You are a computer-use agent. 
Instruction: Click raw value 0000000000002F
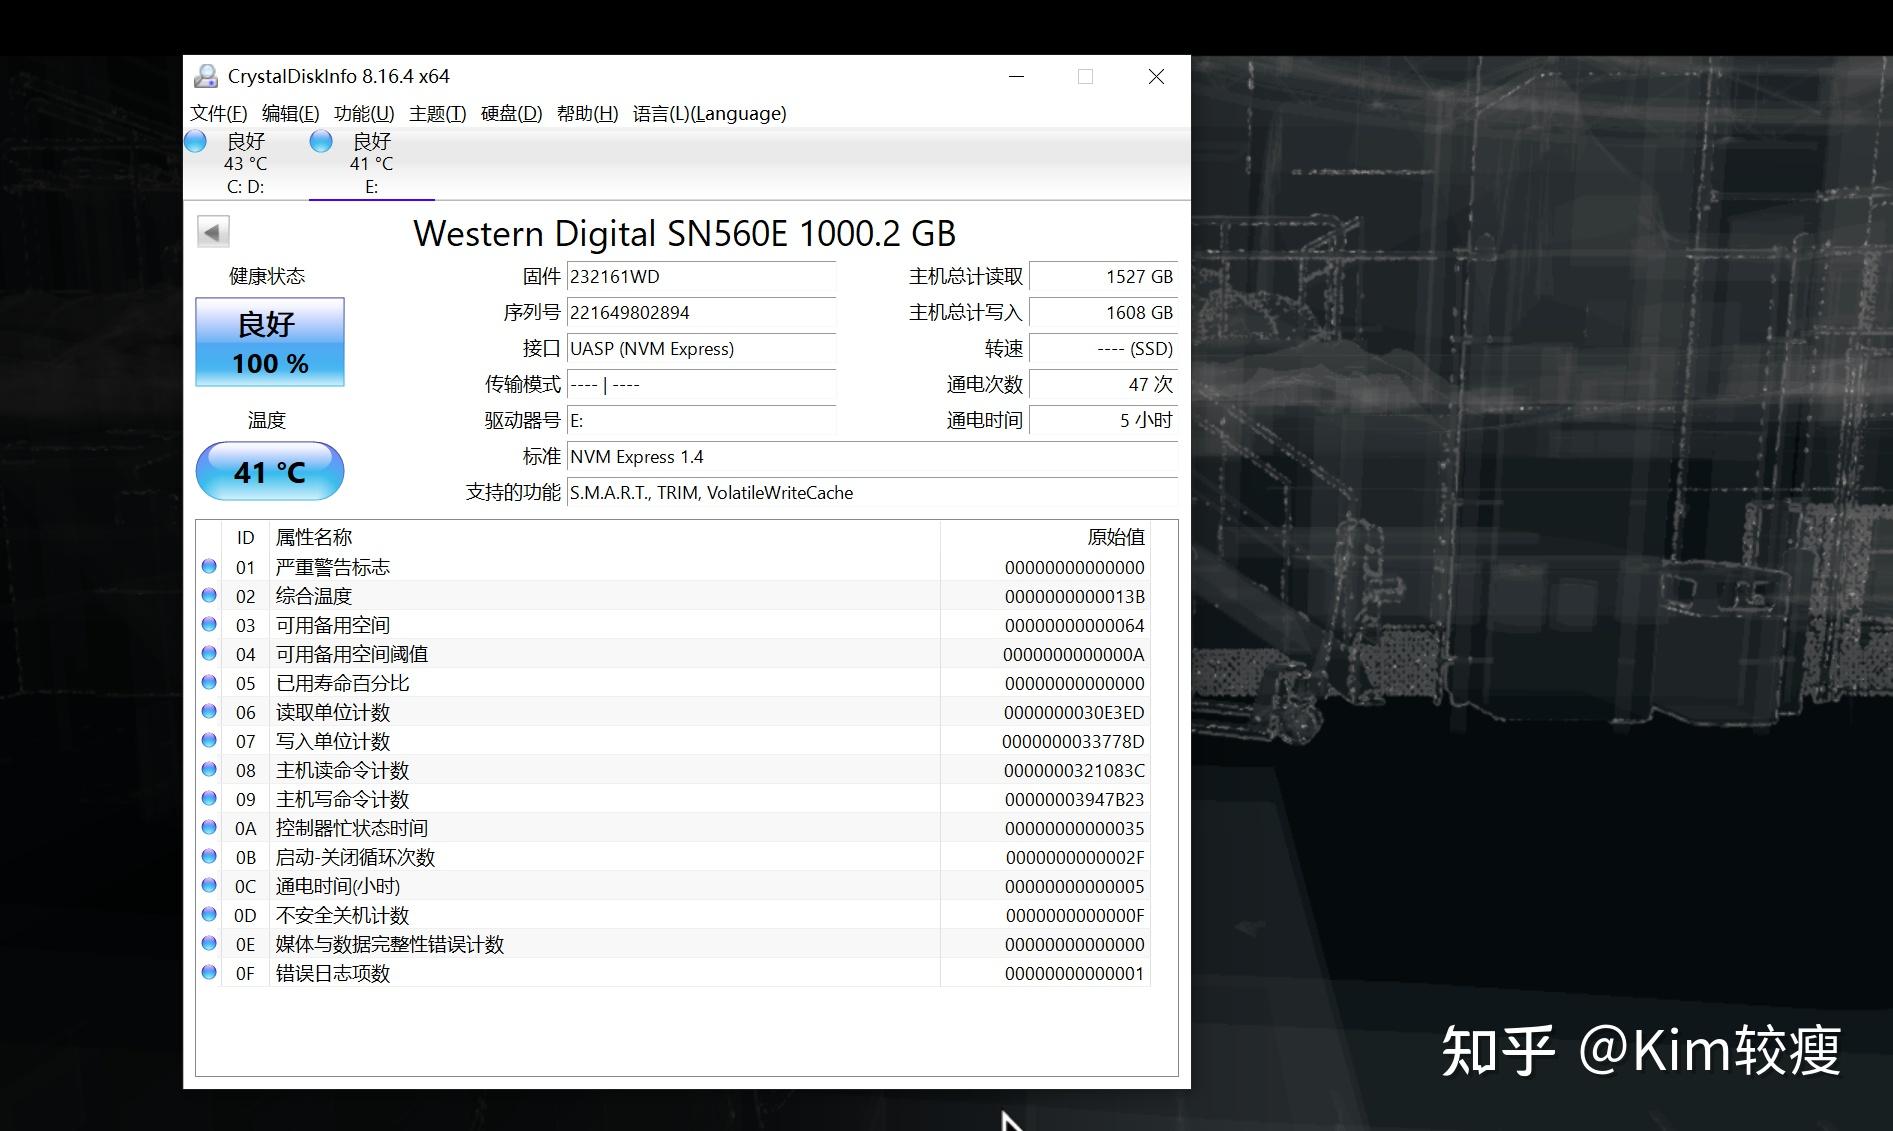[x=1075, y=857]
